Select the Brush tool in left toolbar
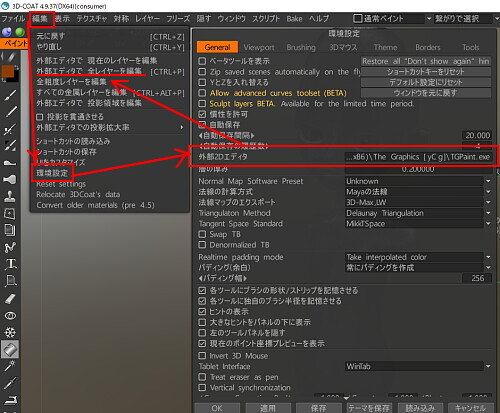Screen dimensions: 500x413 [x=10, y=96]
